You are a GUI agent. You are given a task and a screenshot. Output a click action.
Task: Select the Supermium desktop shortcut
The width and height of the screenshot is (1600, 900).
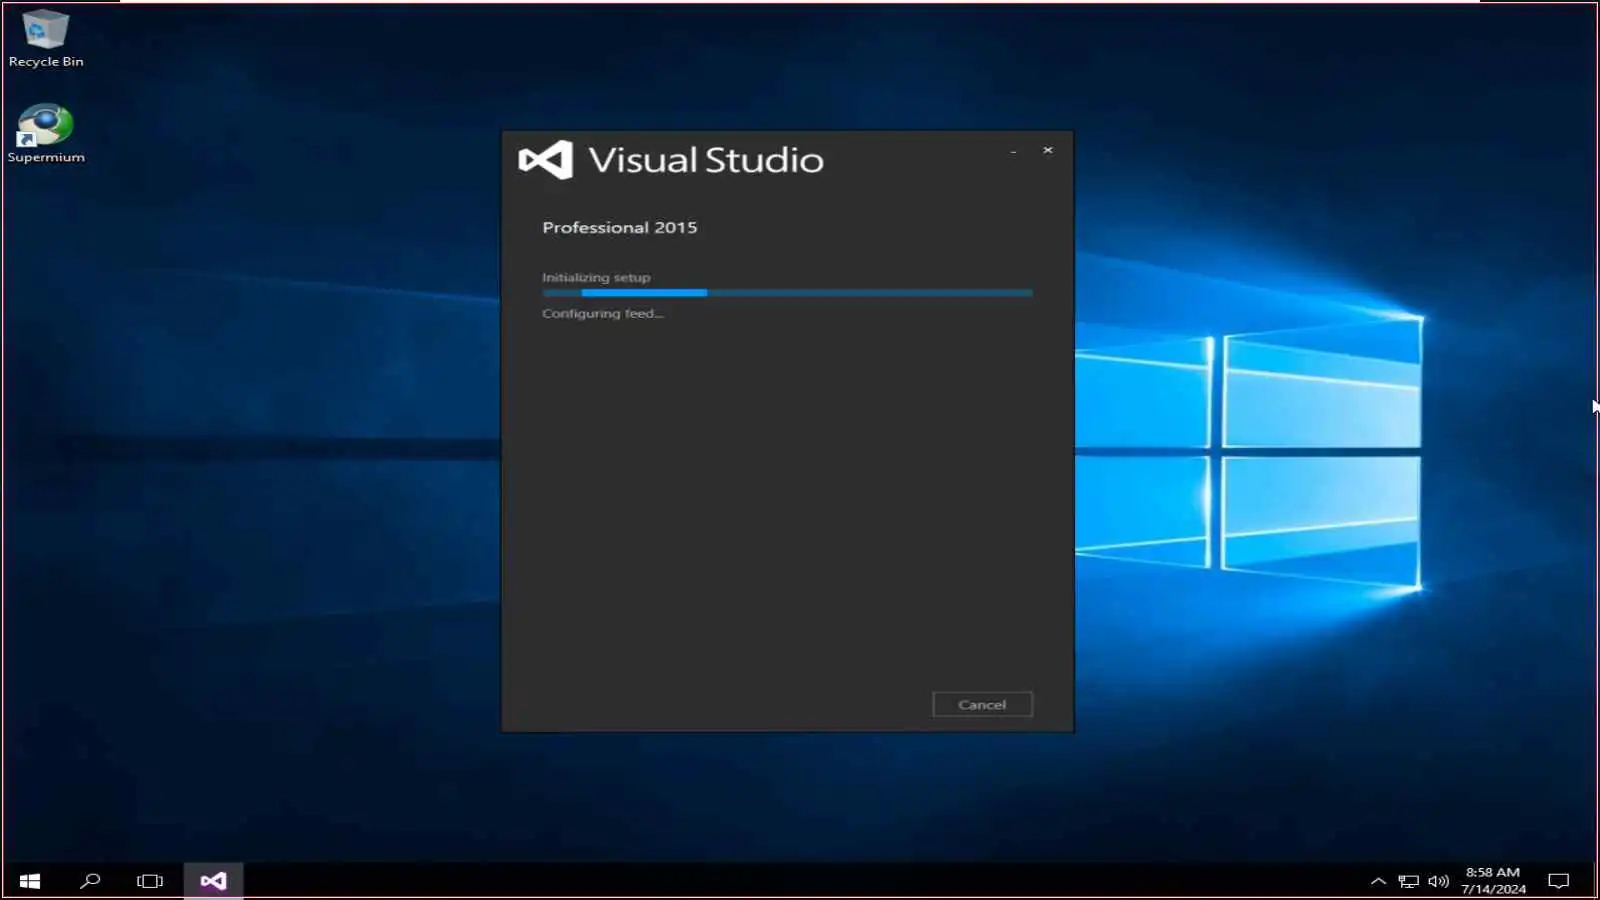pos(45,134)
